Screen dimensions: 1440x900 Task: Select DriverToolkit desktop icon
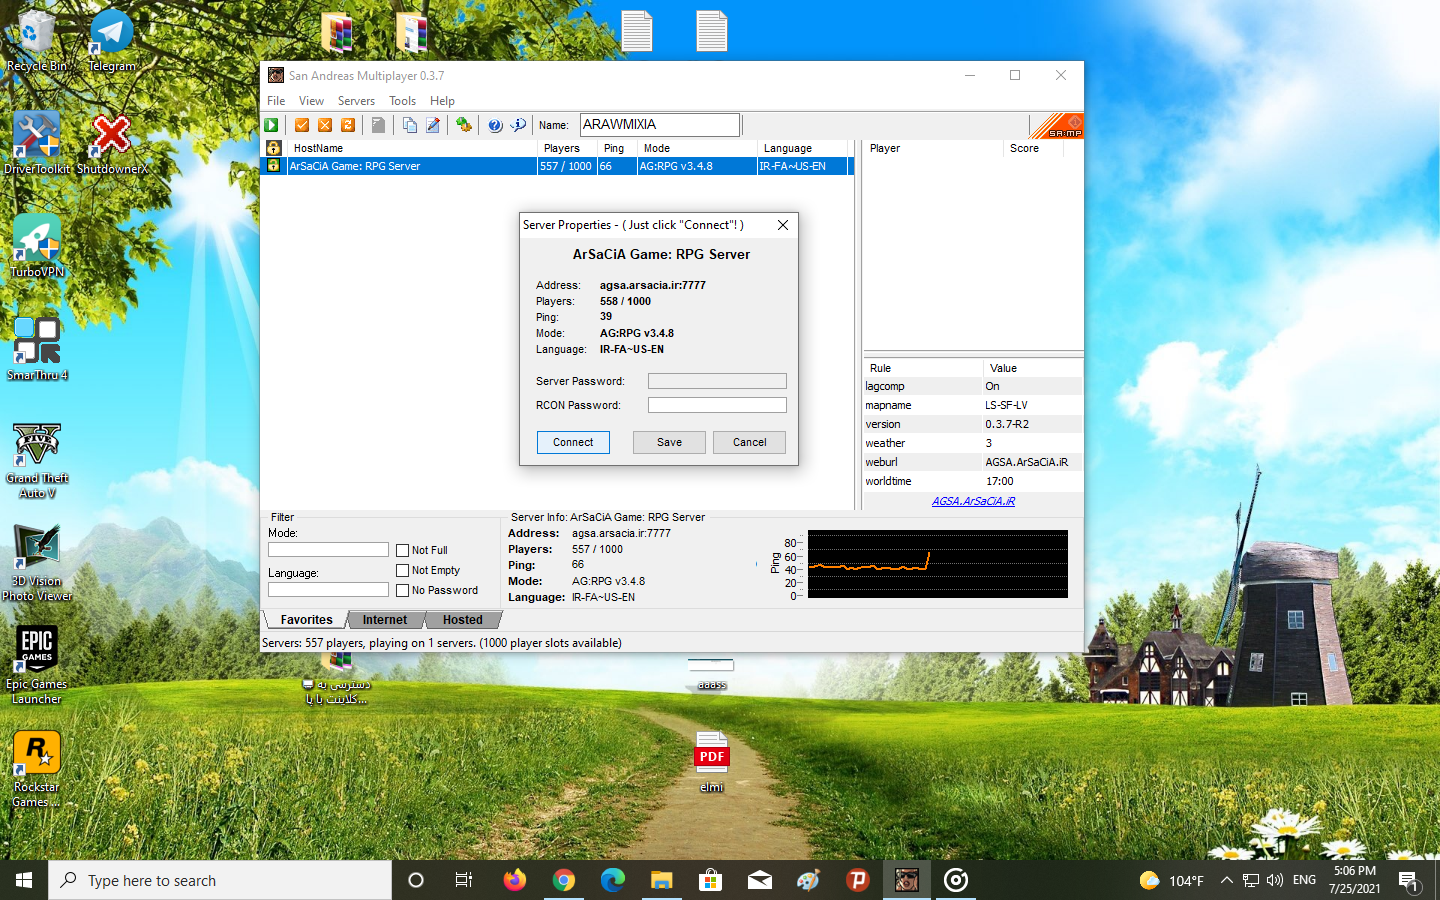pos(37,143)
